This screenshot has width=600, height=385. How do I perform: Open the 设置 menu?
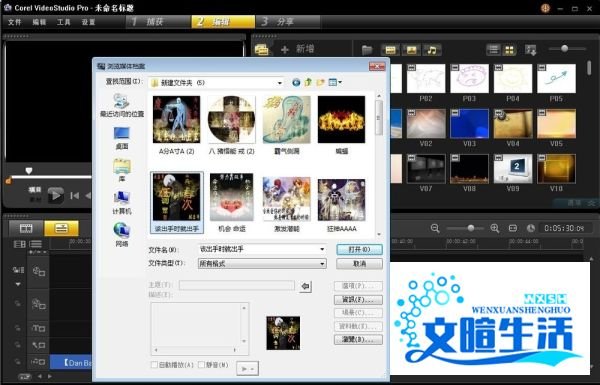(x=88, y=22)
